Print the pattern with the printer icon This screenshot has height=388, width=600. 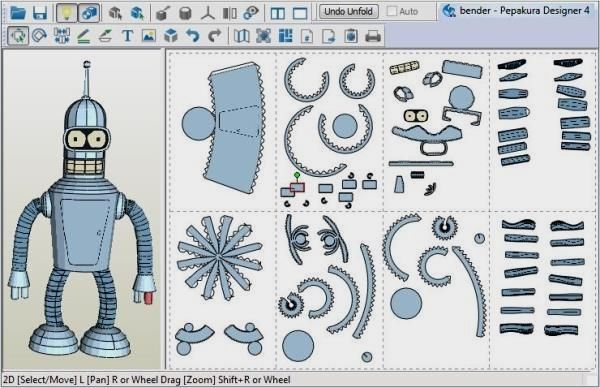tap(373, 36)
